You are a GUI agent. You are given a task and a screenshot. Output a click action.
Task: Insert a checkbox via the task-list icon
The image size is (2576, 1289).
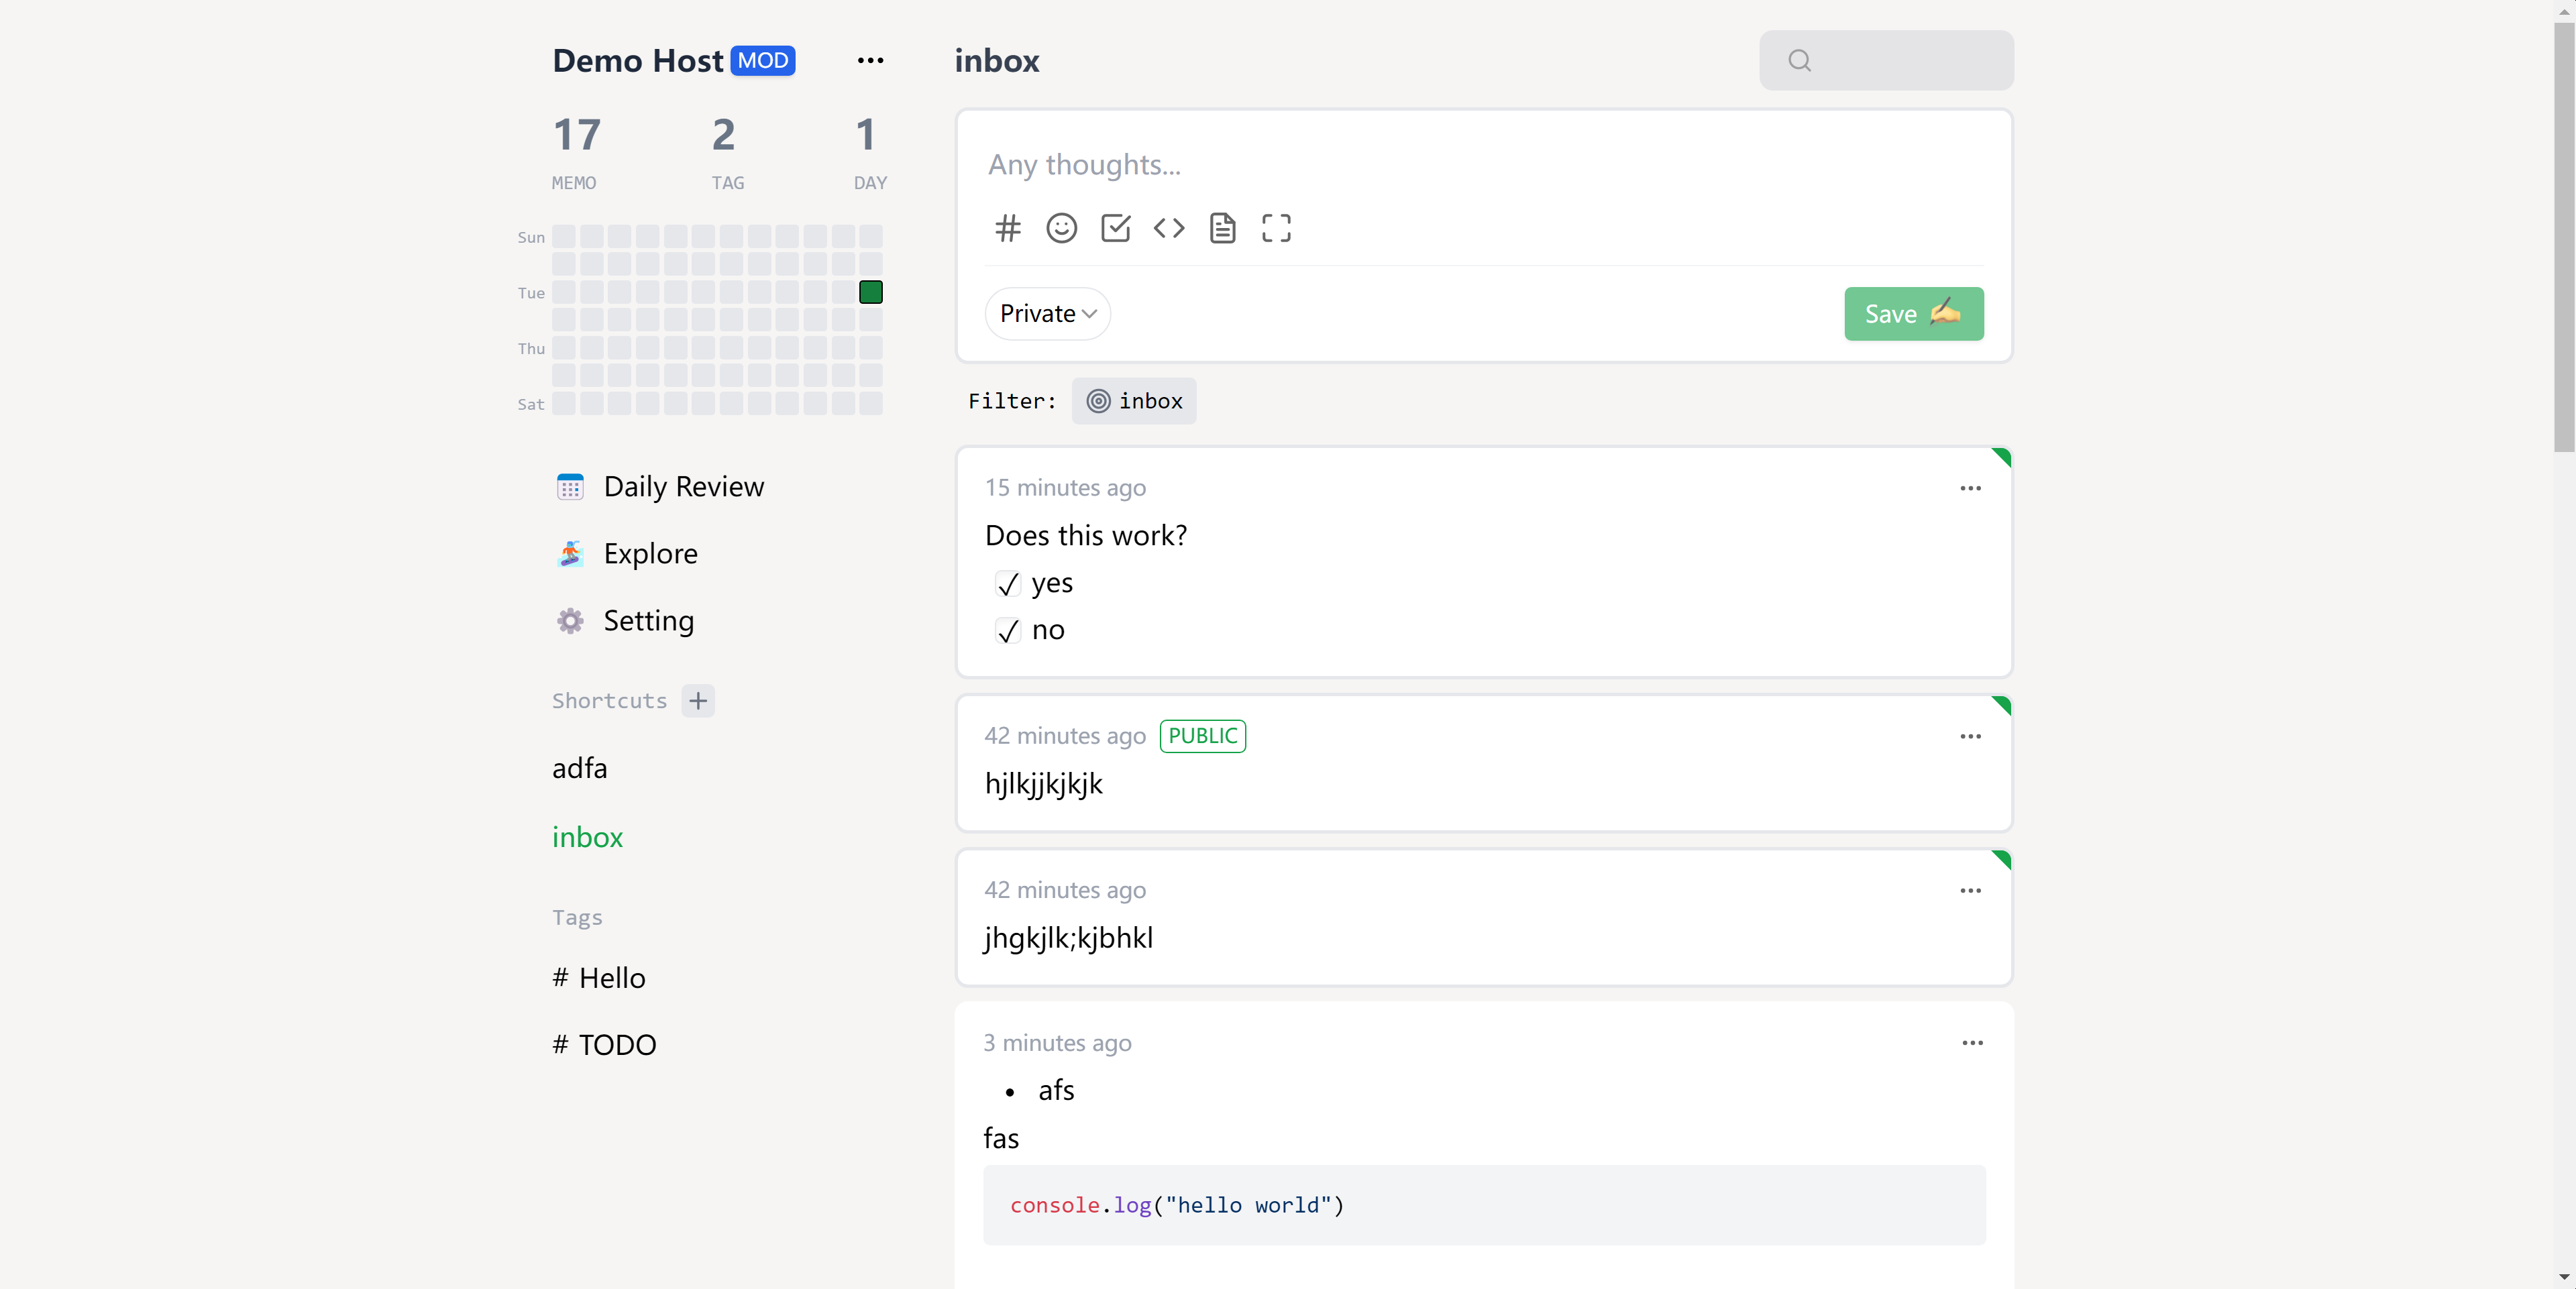1115,228
